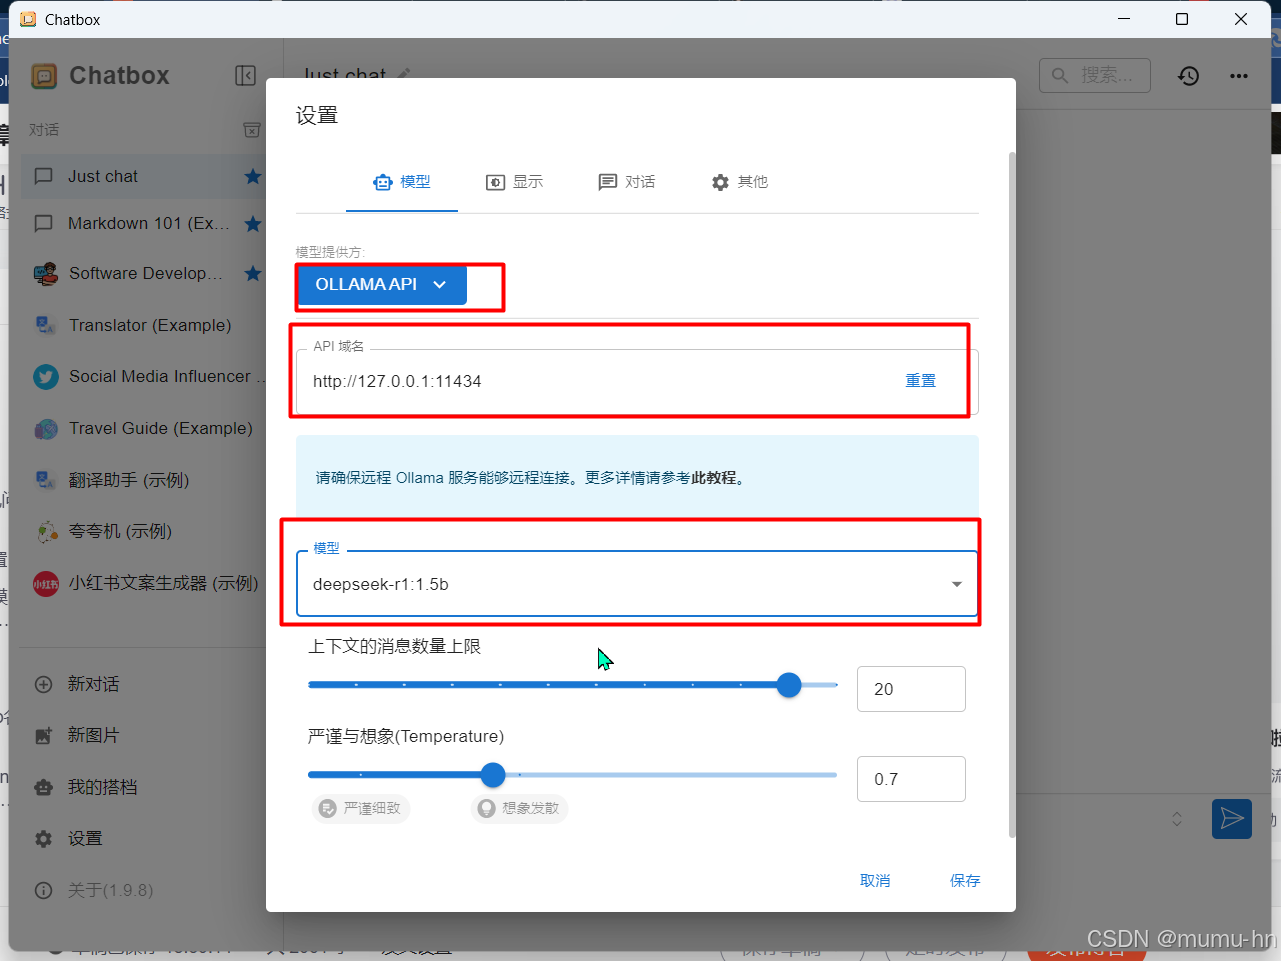Click the clear conversations icon beside 对话
Image resolution: width=1281 pixels, height=961 pixels.
[252, 130]
